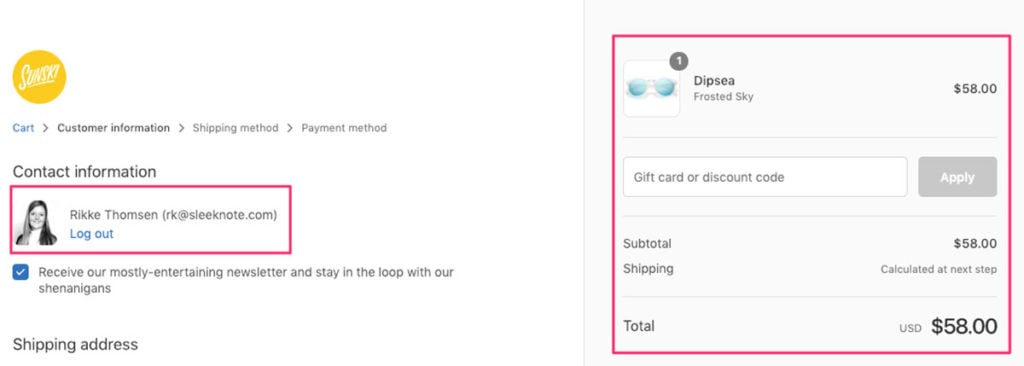This screenshot has width=1024, height=366.
Task: Go to Shipping method breadcrumb step
Action: click(235, 128)
